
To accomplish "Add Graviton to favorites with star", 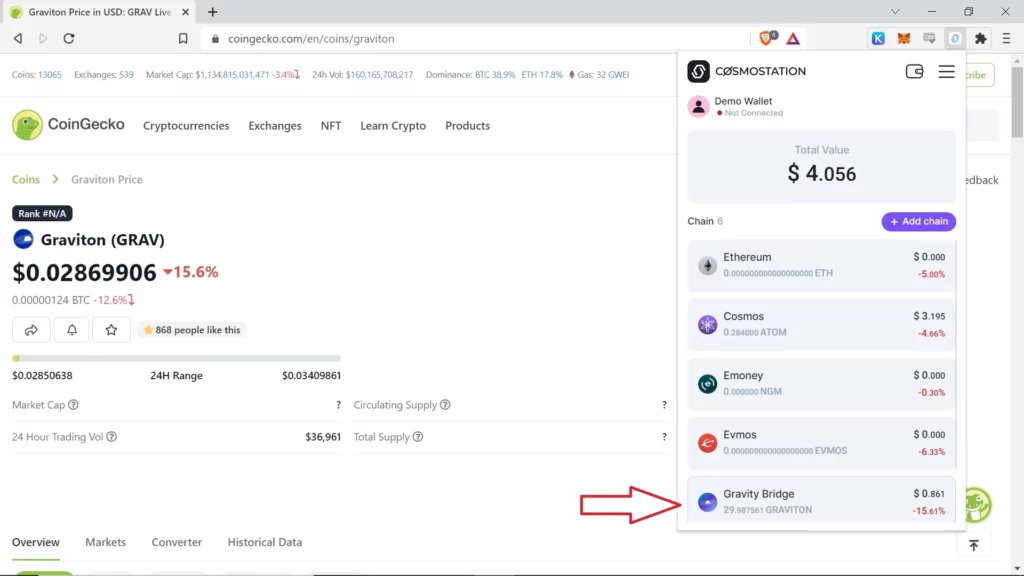I will tap(111, 330).
